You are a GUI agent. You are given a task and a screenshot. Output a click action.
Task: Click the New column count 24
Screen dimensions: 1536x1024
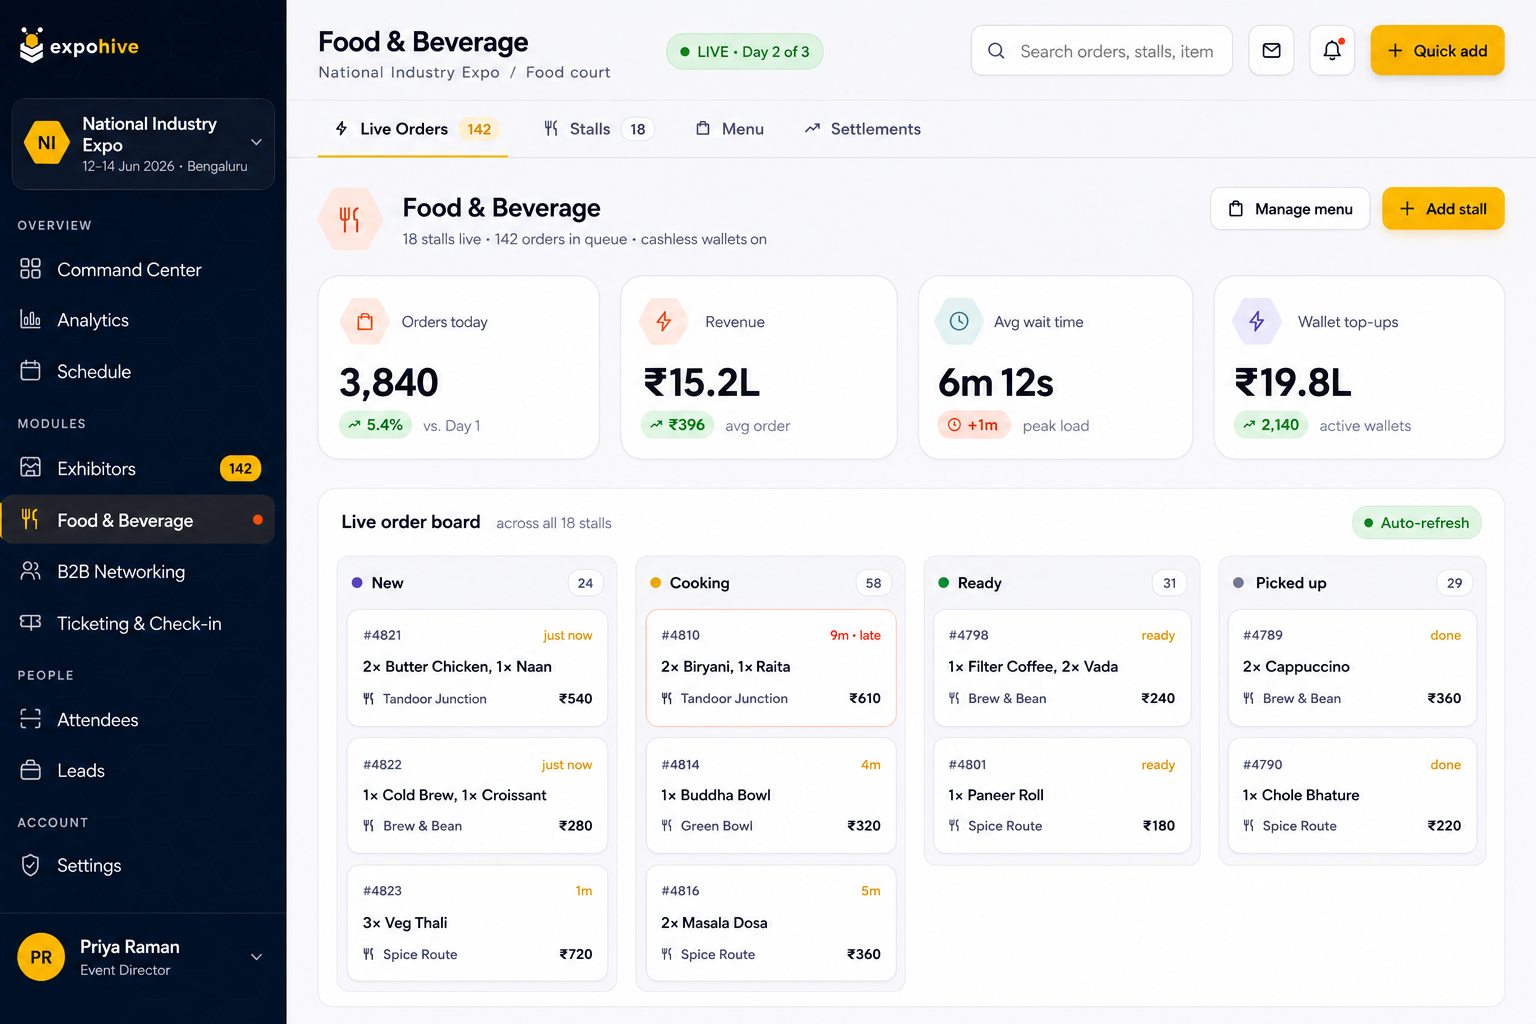[585, 583]
